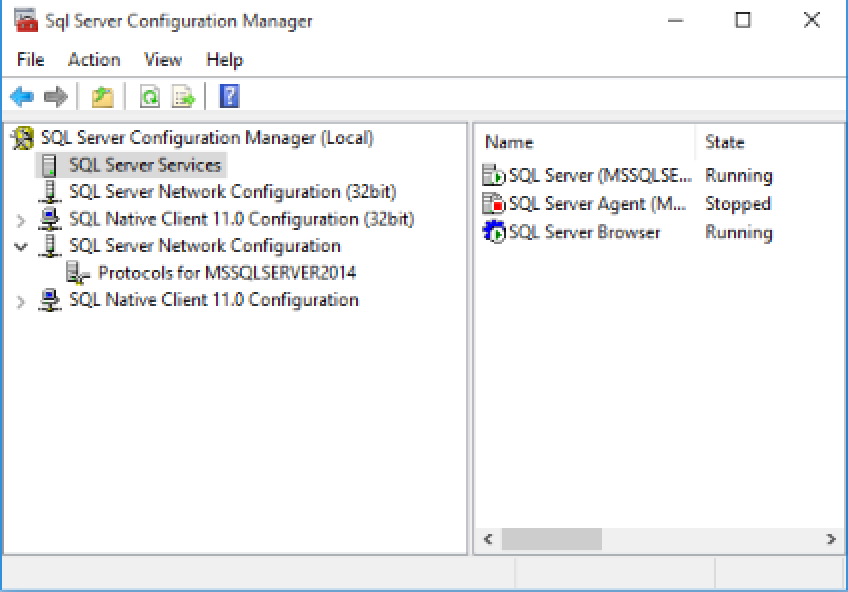Image resolution: width=848 pixels, height=592 pixels.
Task: Select Protocols for MSSQLSERVER2014
Action: point(227,273)
